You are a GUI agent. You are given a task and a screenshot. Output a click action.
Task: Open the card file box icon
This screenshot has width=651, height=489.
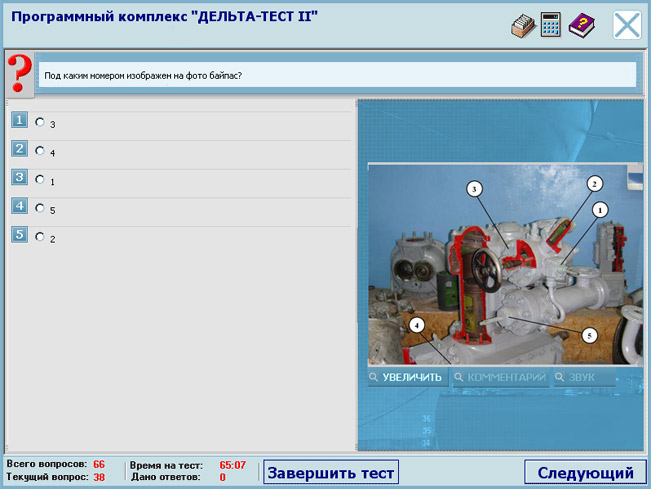coord(523,26)
